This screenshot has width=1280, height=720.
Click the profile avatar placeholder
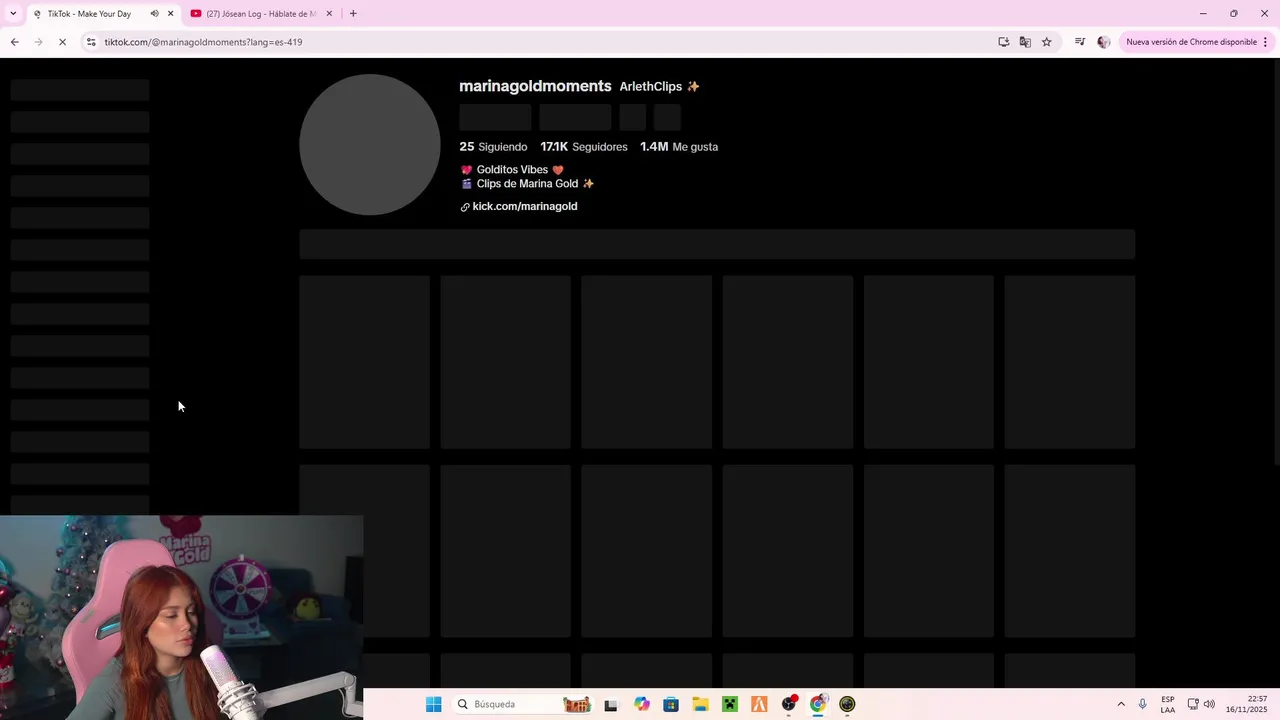[x=370, y=145]
